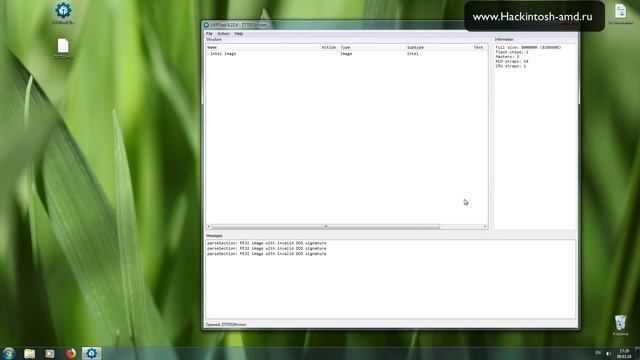Click the Intel subtype cell
Screen dimensions: 640x360
pos(413,54)
